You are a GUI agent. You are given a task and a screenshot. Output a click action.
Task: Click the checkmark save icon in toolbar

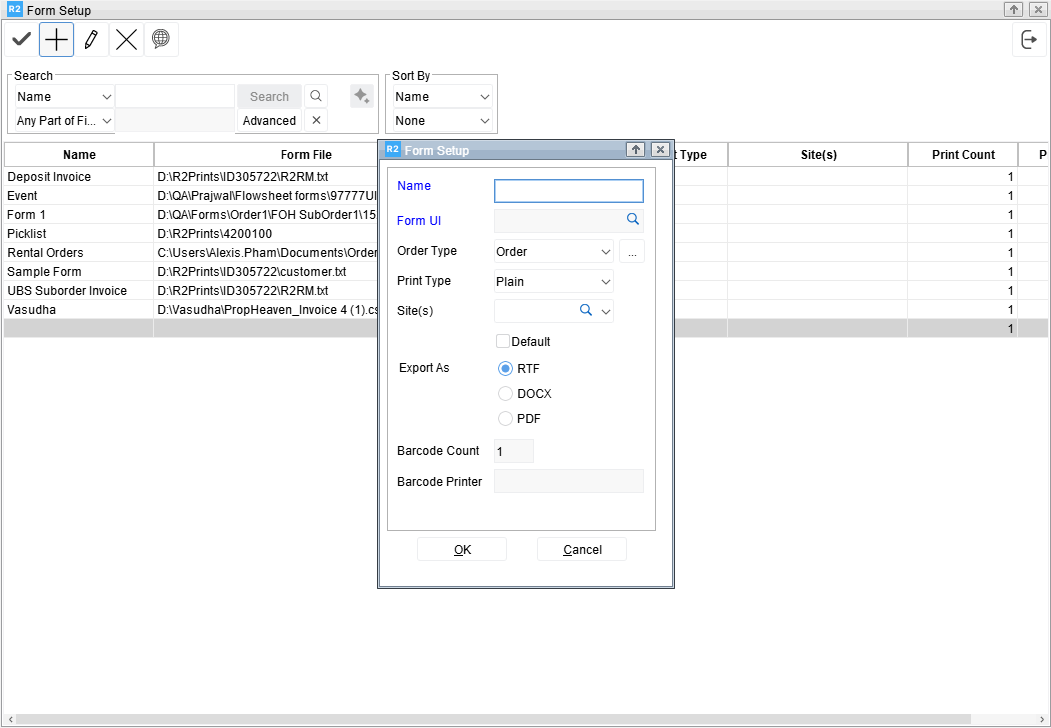point(21,40)
